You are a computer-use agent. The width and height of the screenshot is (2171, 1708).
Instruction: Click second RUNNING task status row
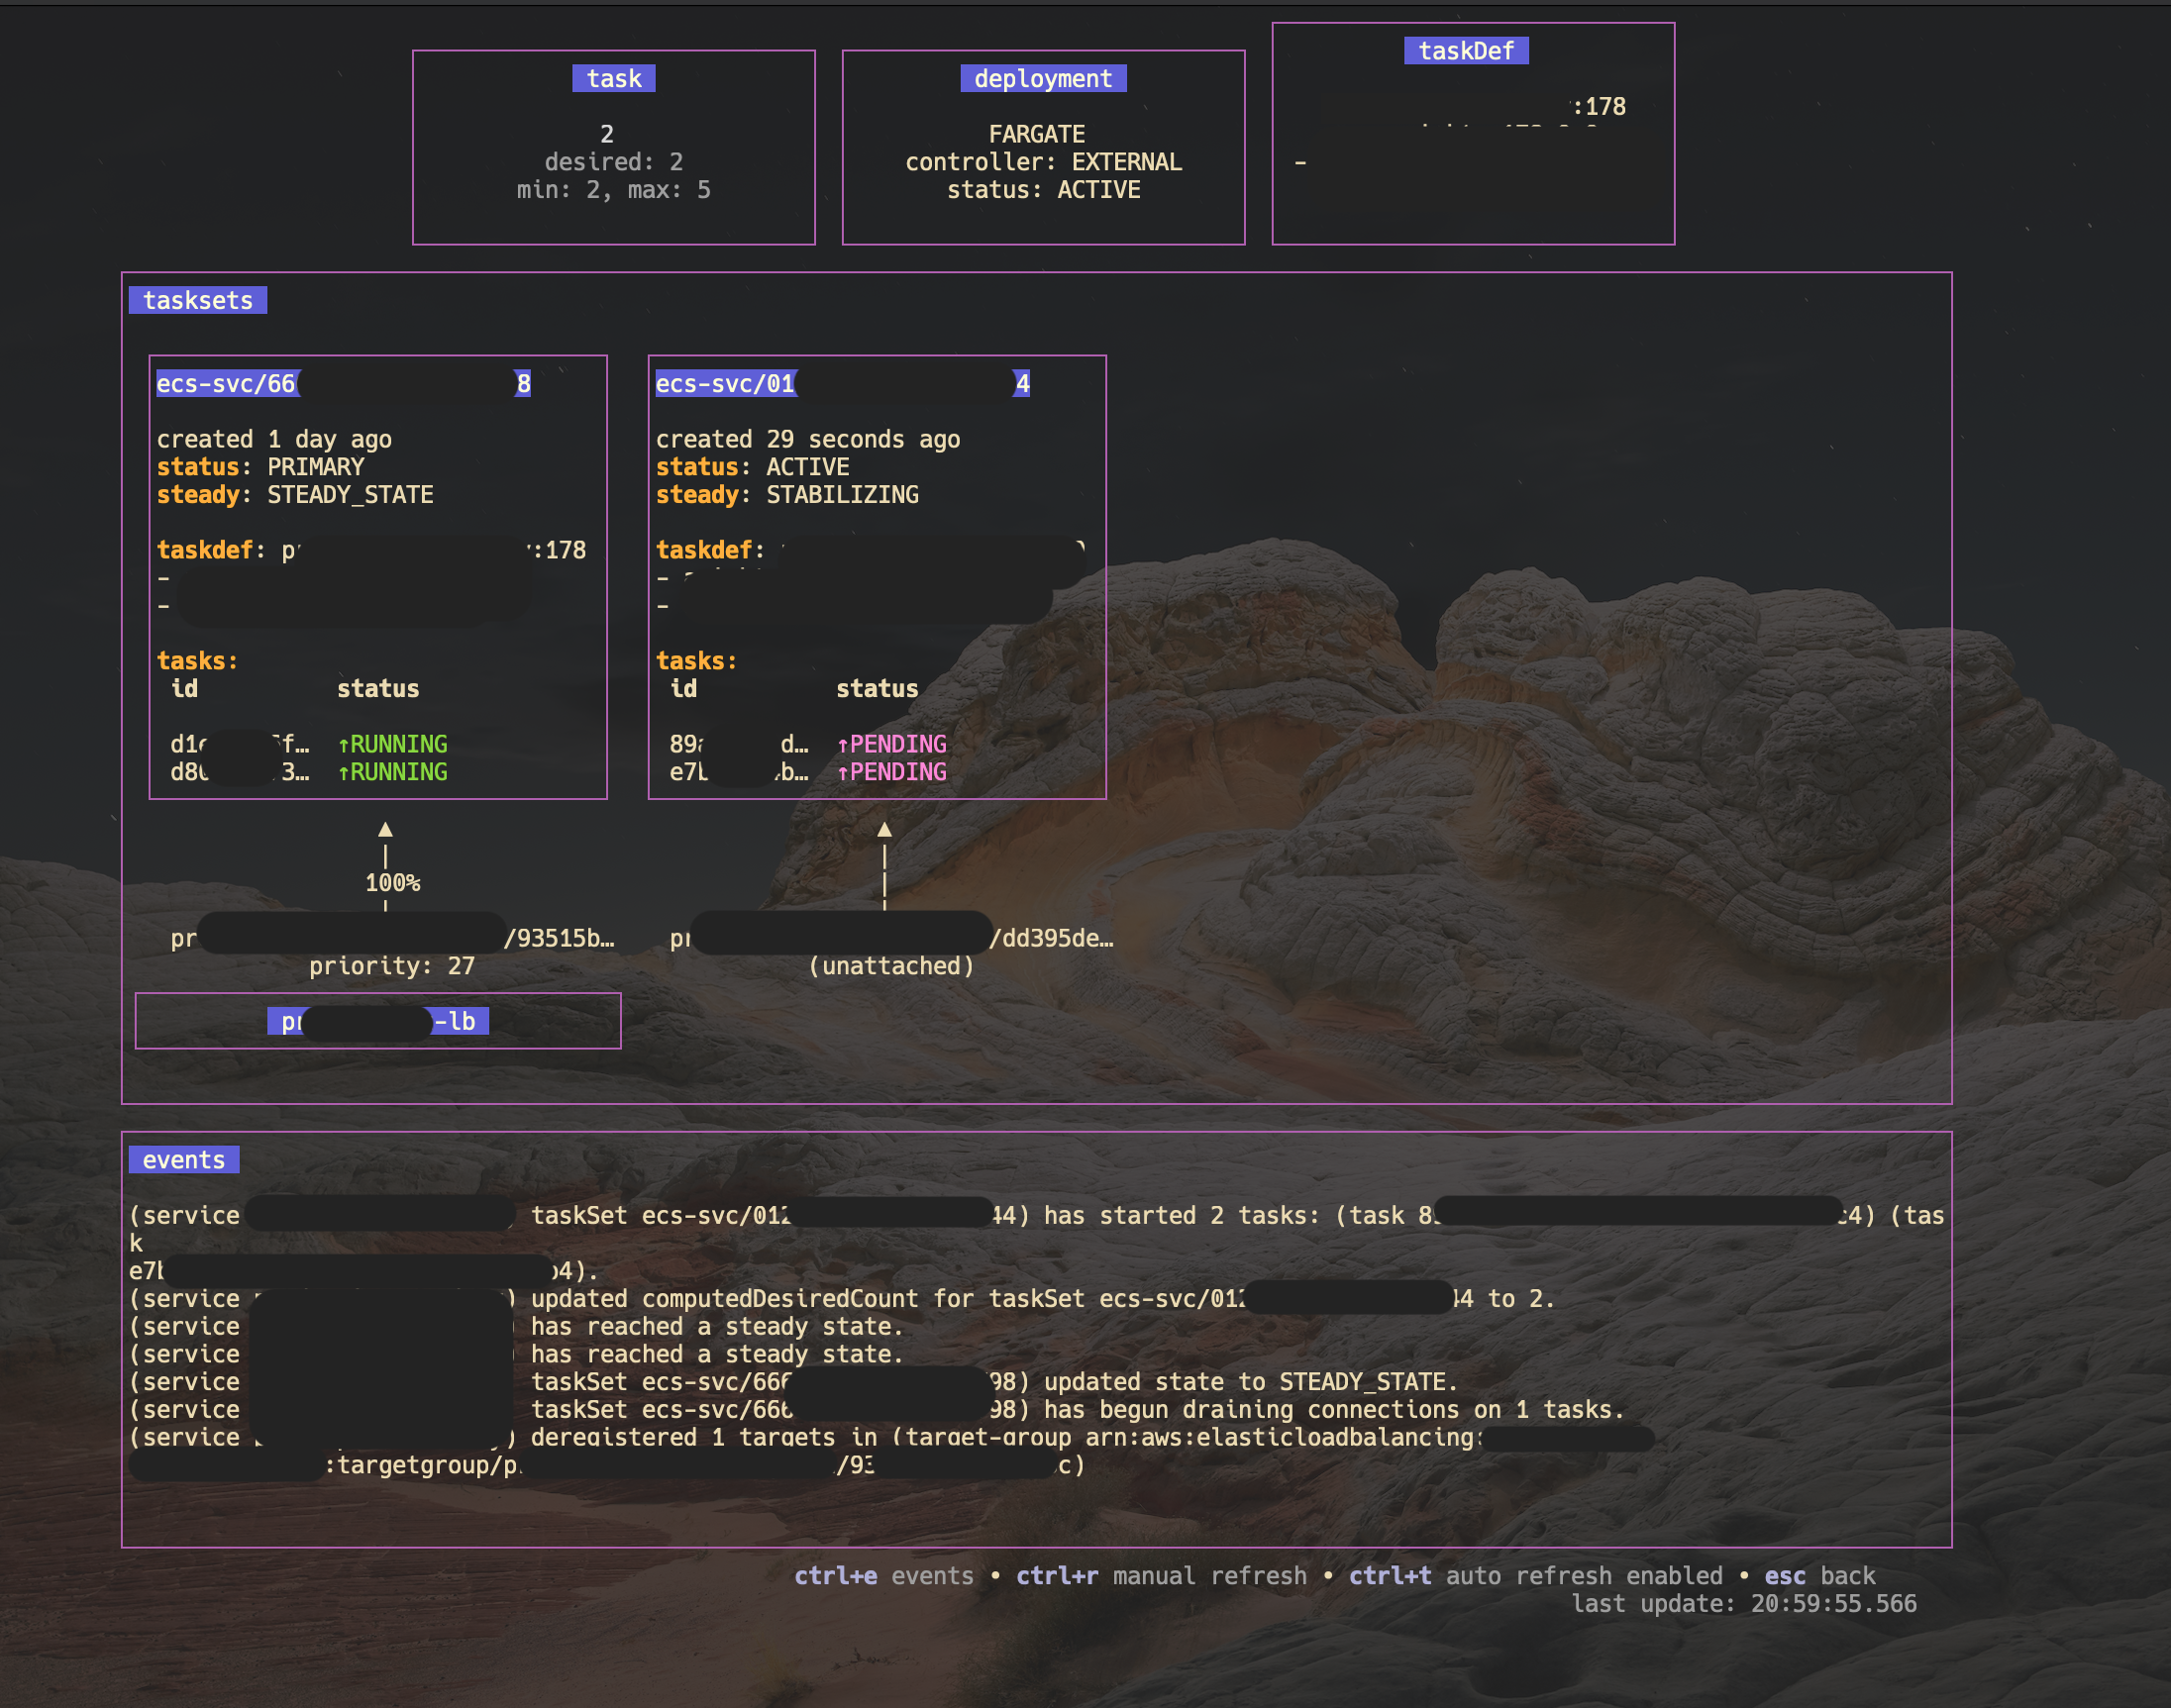tap(392, 772)
